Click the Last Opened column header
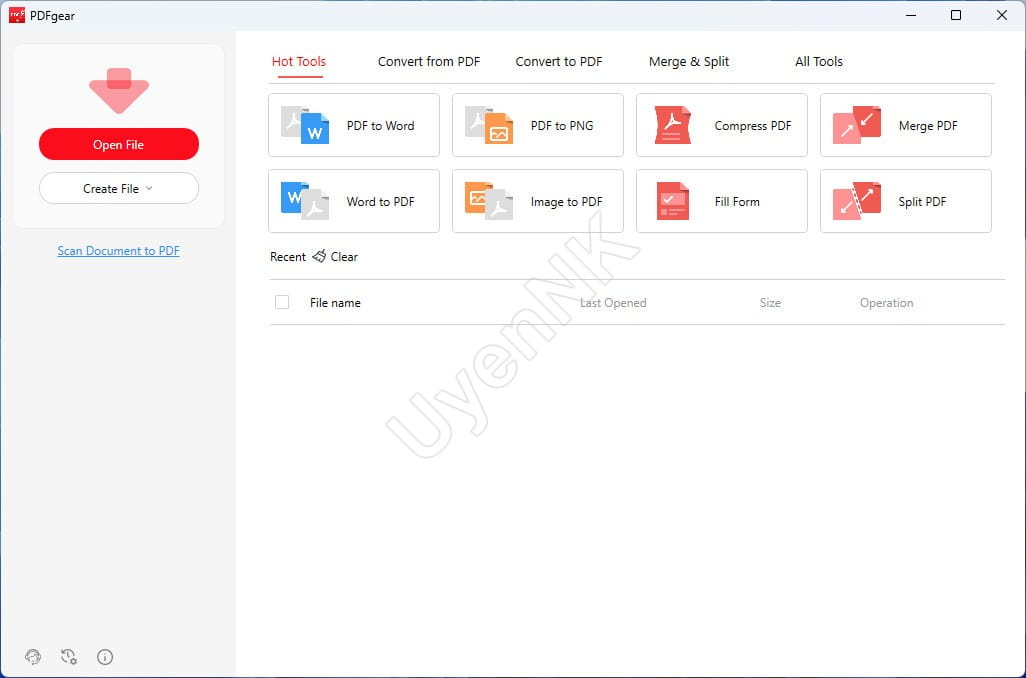Viewport: 1026px width, 678px height. [x=613, y=302]
